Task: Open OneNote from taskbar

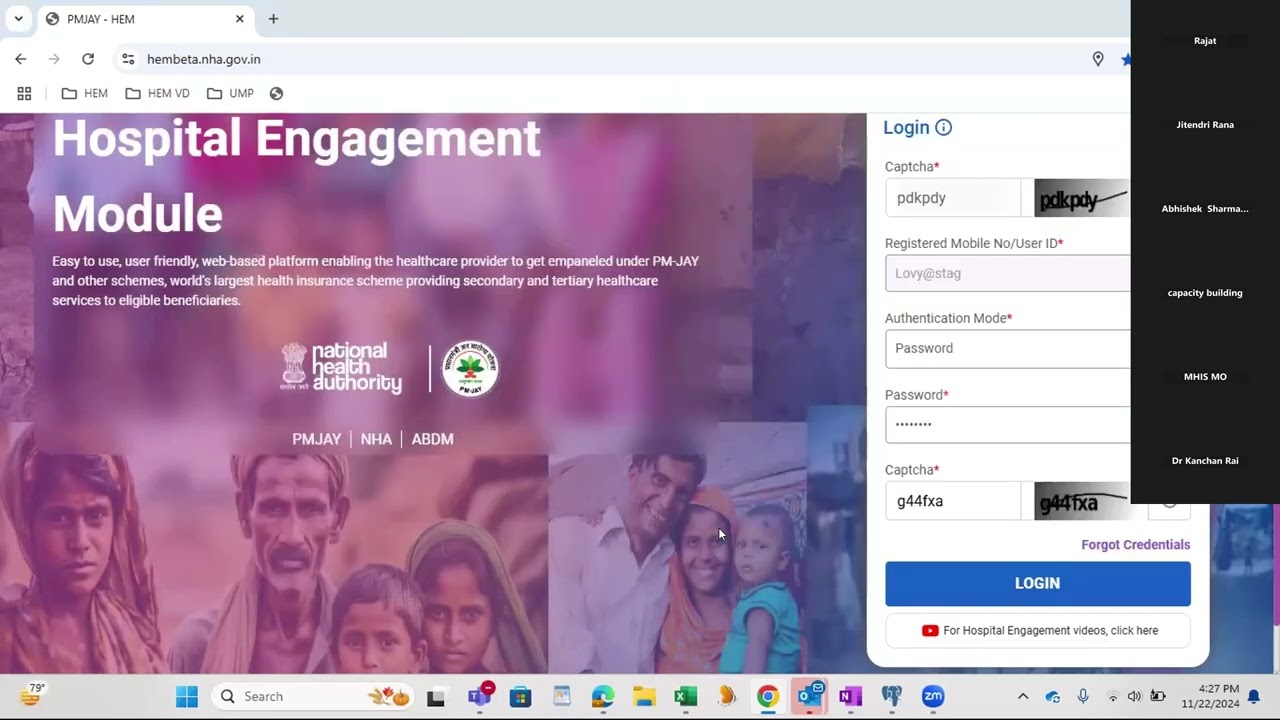Action: pos(851,697)
